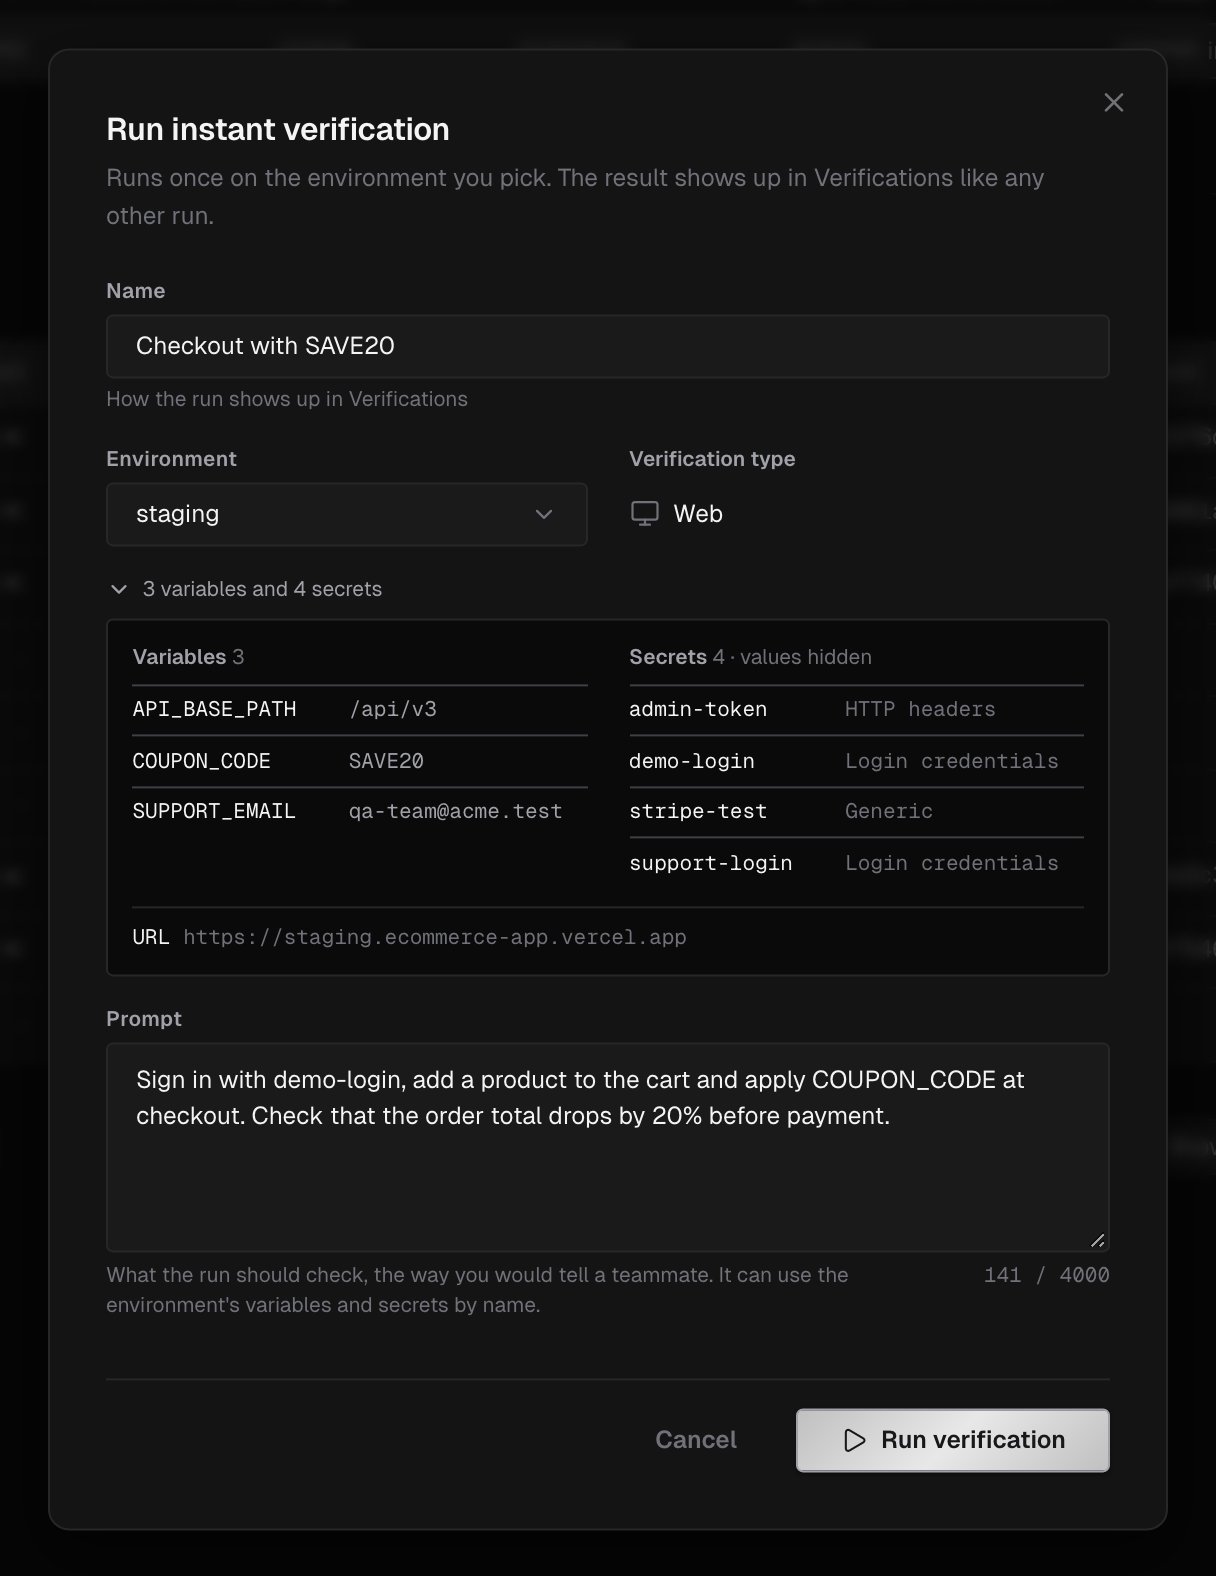Click the Prompt text area
The width and height of the screenshot is (1216, 1576).
coord(607,1147)
